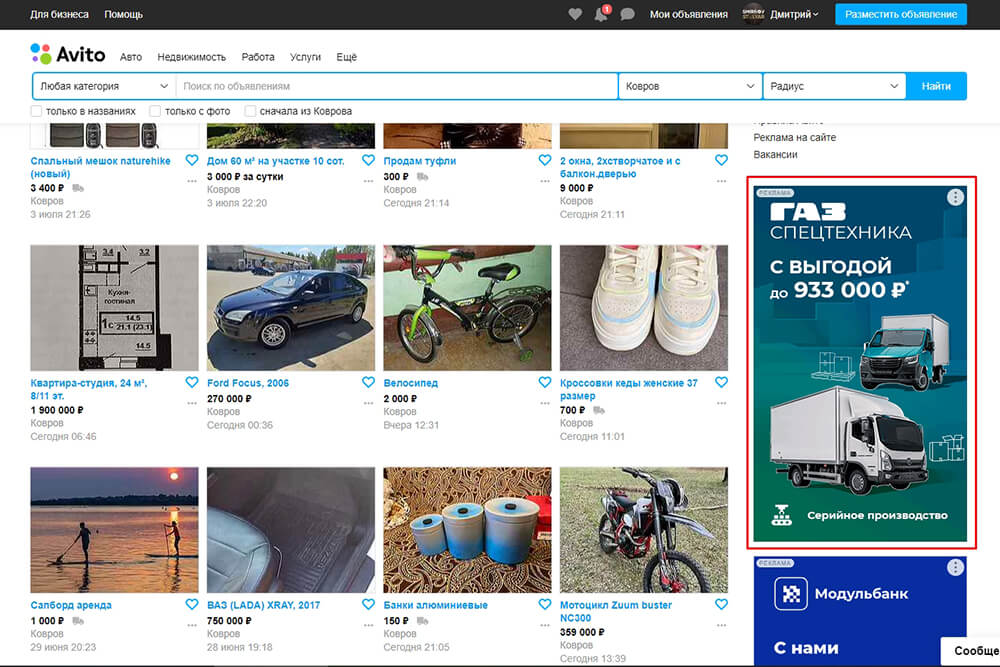Image resolution: width=1000 pixels, height=667 pixels.
Task: Open more options for Банки алюминиевые listing
Action: 545,625
